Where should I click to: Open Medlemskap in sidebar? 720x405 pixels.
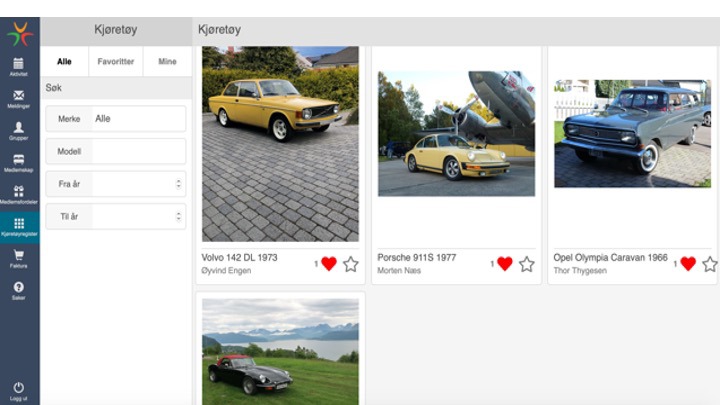(x=19, y=162)
